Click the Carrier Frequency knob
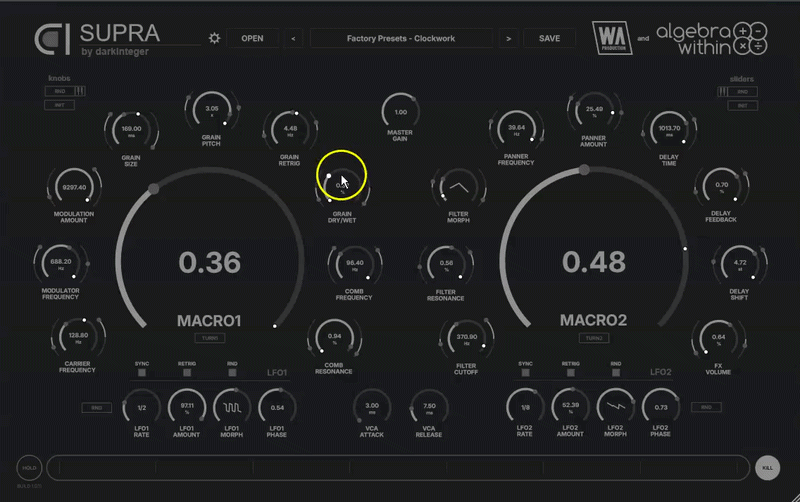The image size is (800, 502). 78,337
